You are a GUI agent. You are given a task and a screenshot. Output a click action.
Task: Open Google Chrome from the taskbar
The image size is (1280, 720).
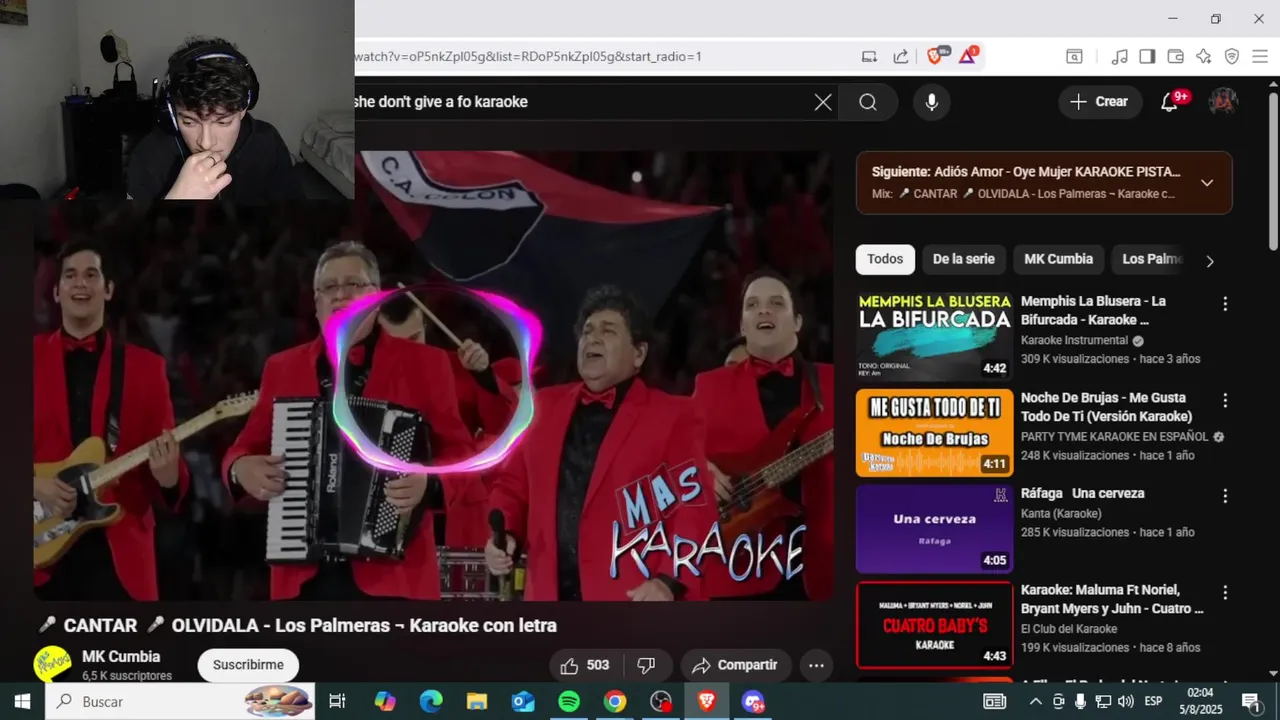(x=615, y=701)
